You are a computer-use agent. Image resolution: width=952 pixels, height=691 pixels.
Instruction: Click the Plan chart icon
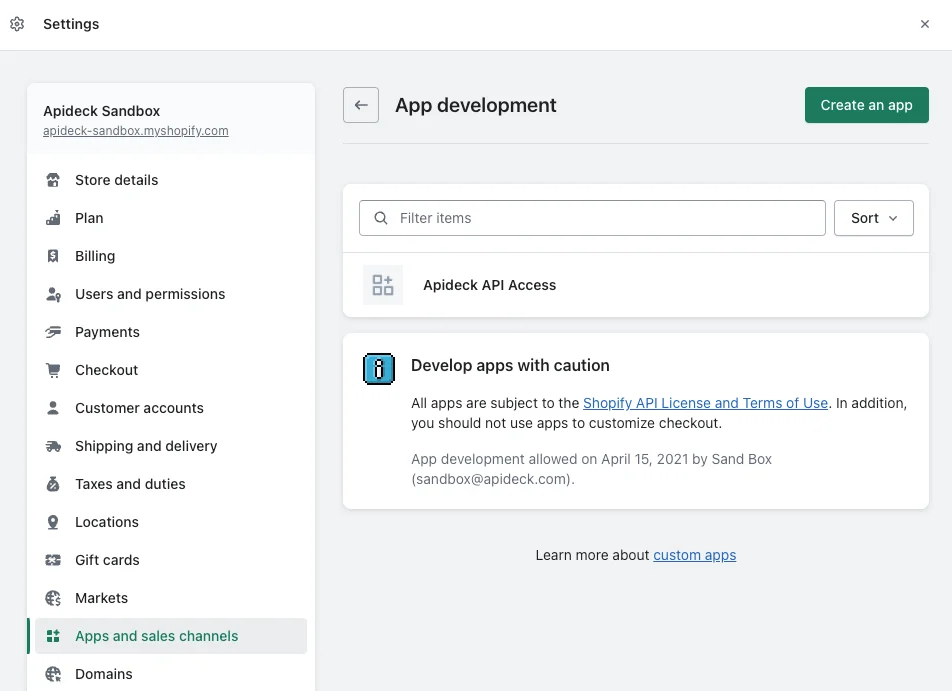(53, 218)
